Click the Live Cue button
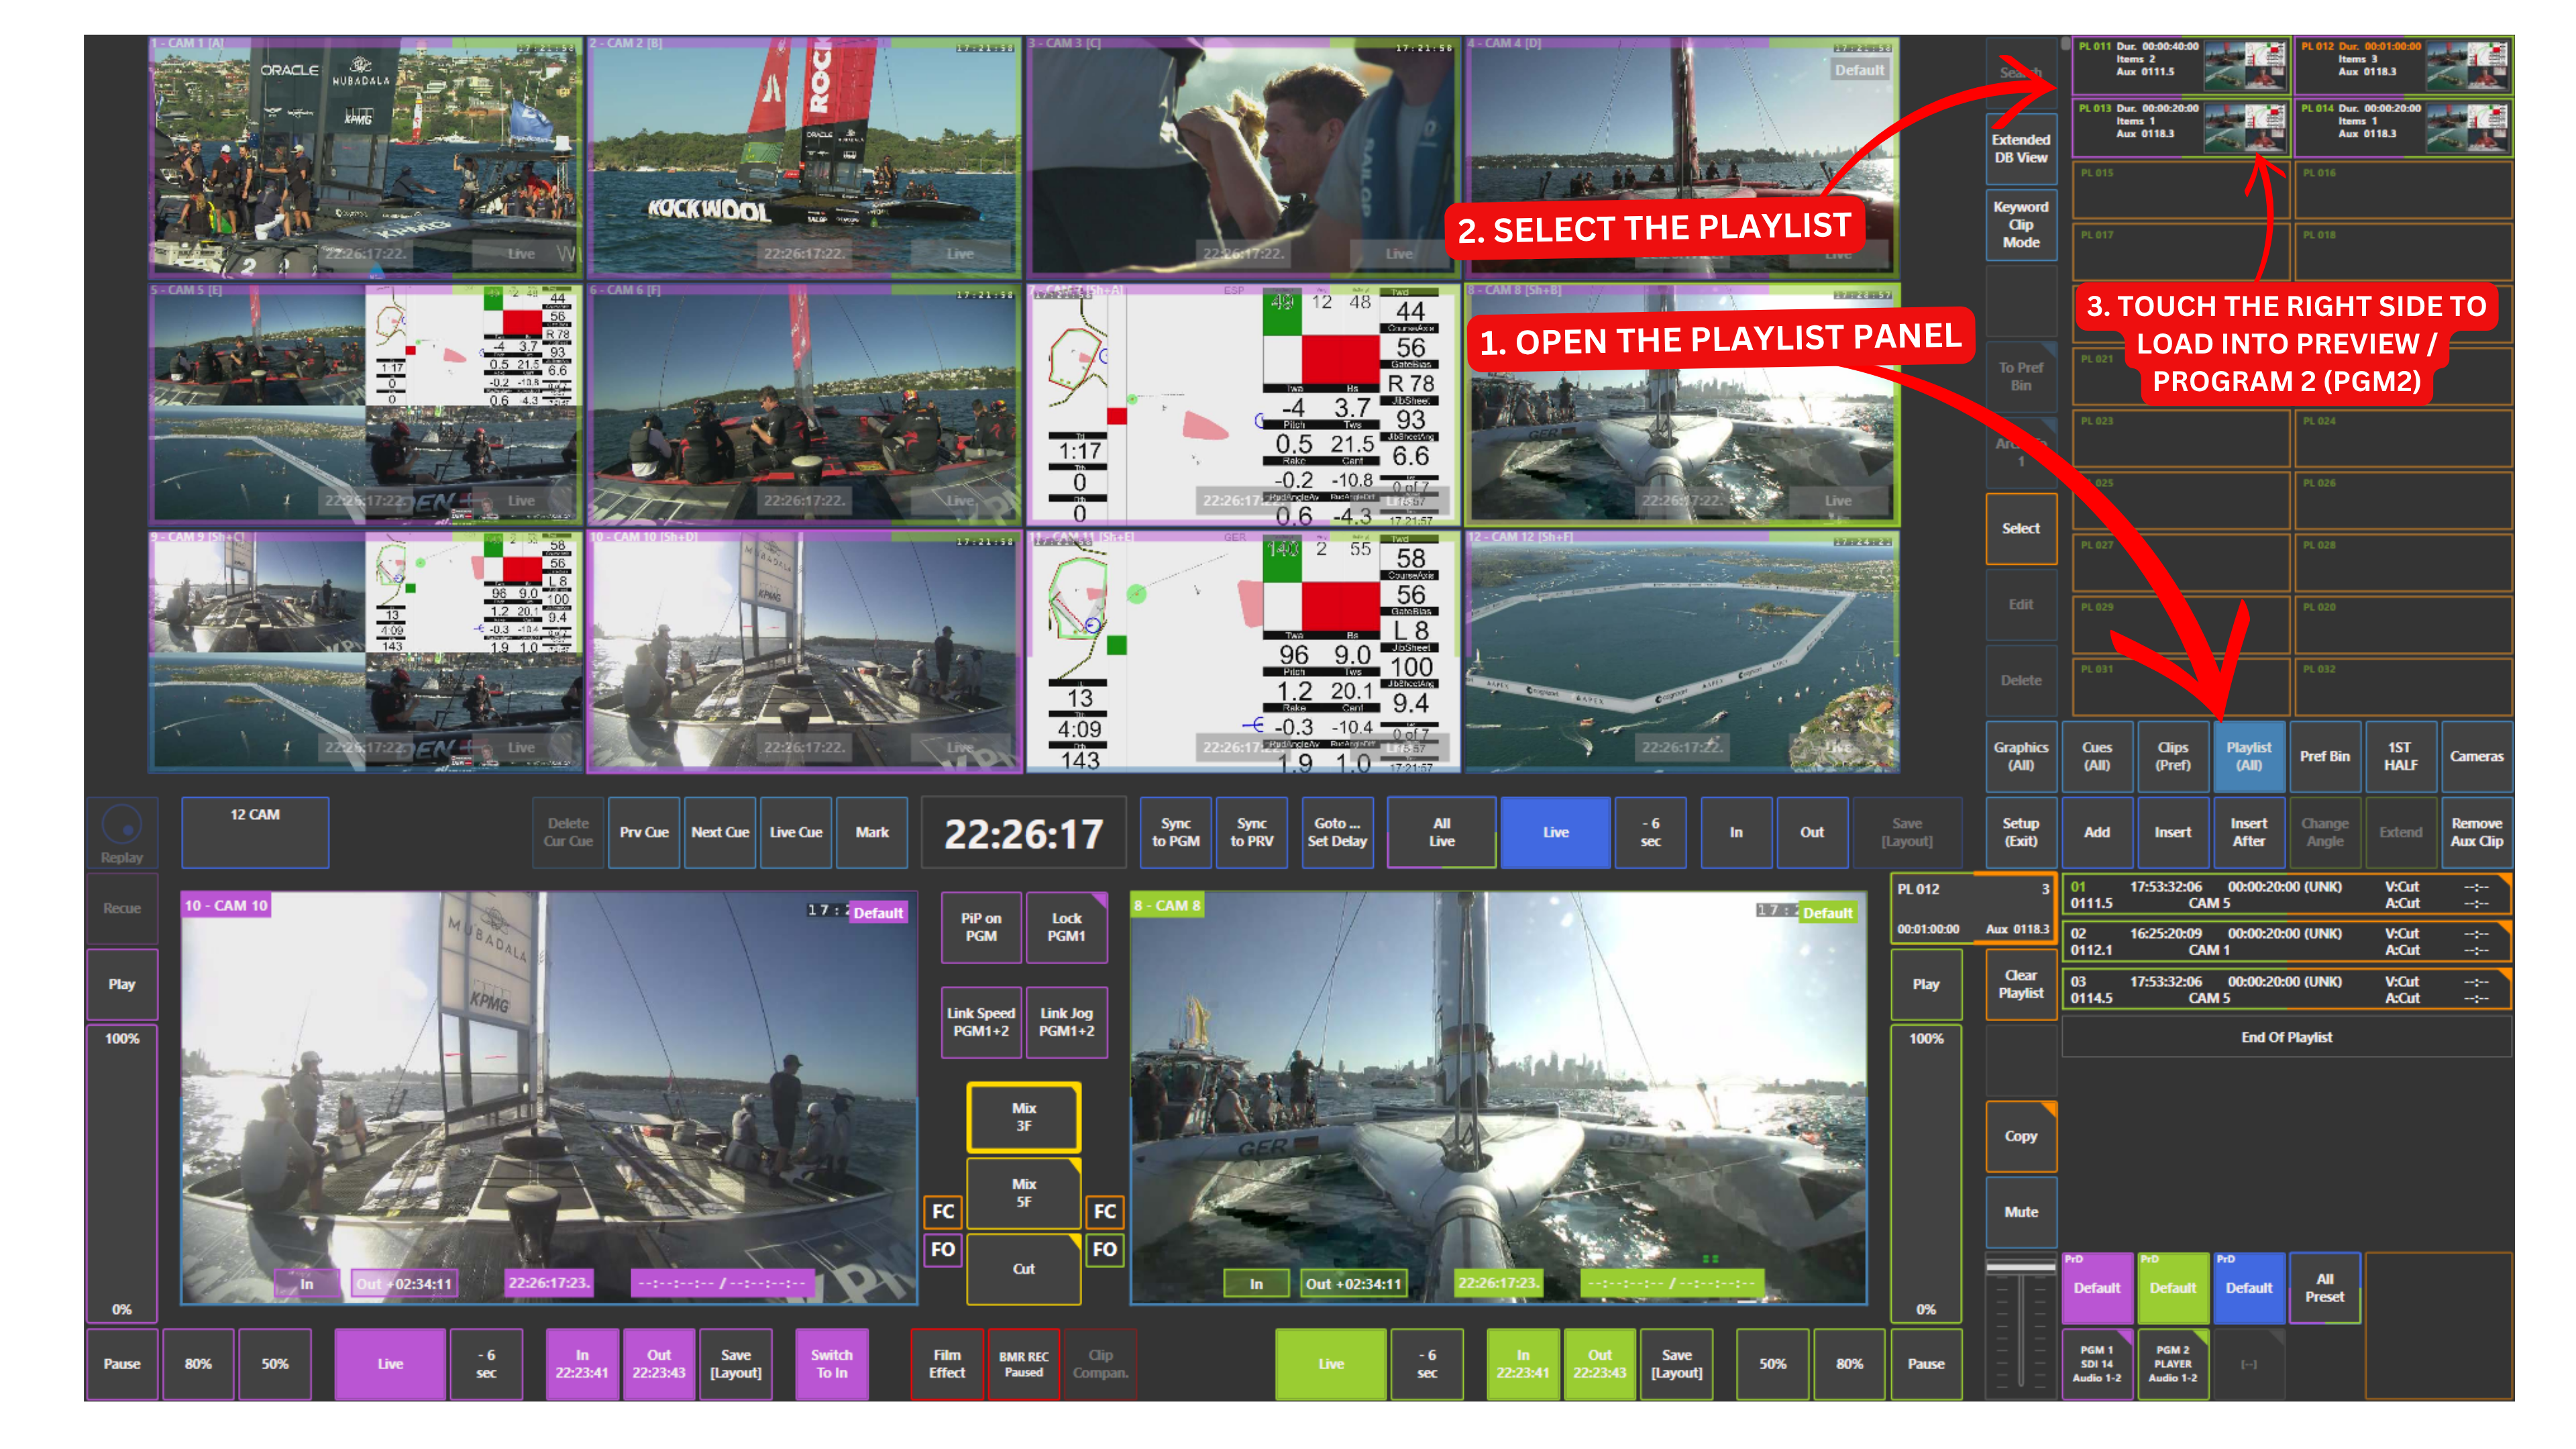 click(796, 832)
